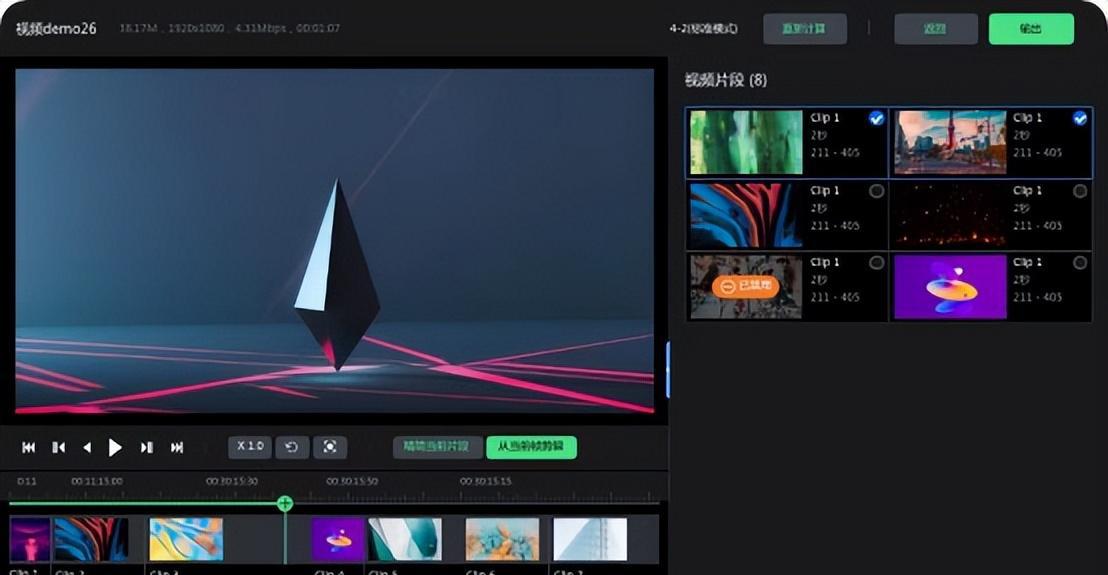This screenshot has width=1108, height=575.
Task: Start playback with the Play button
Action: pos(114,447)
